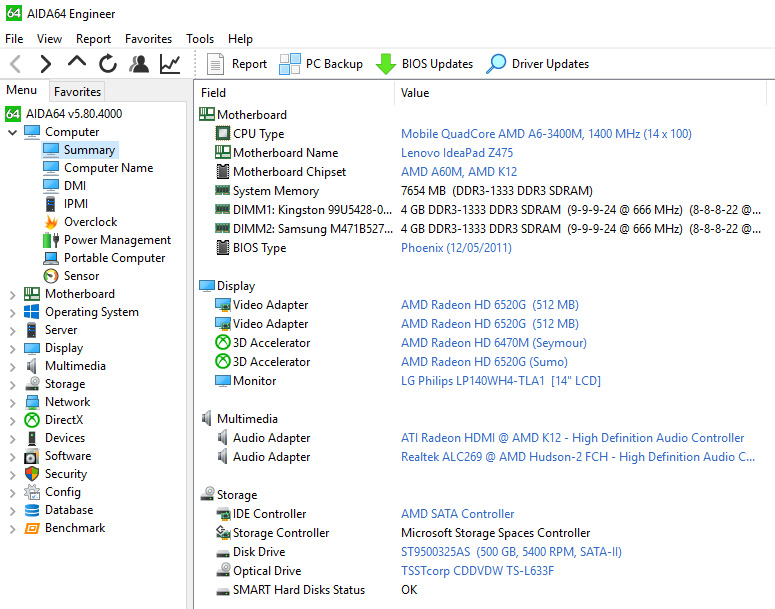Select DMI tree item
The width and height of the screenshot is (775, 609).
[x=65, y=186]
